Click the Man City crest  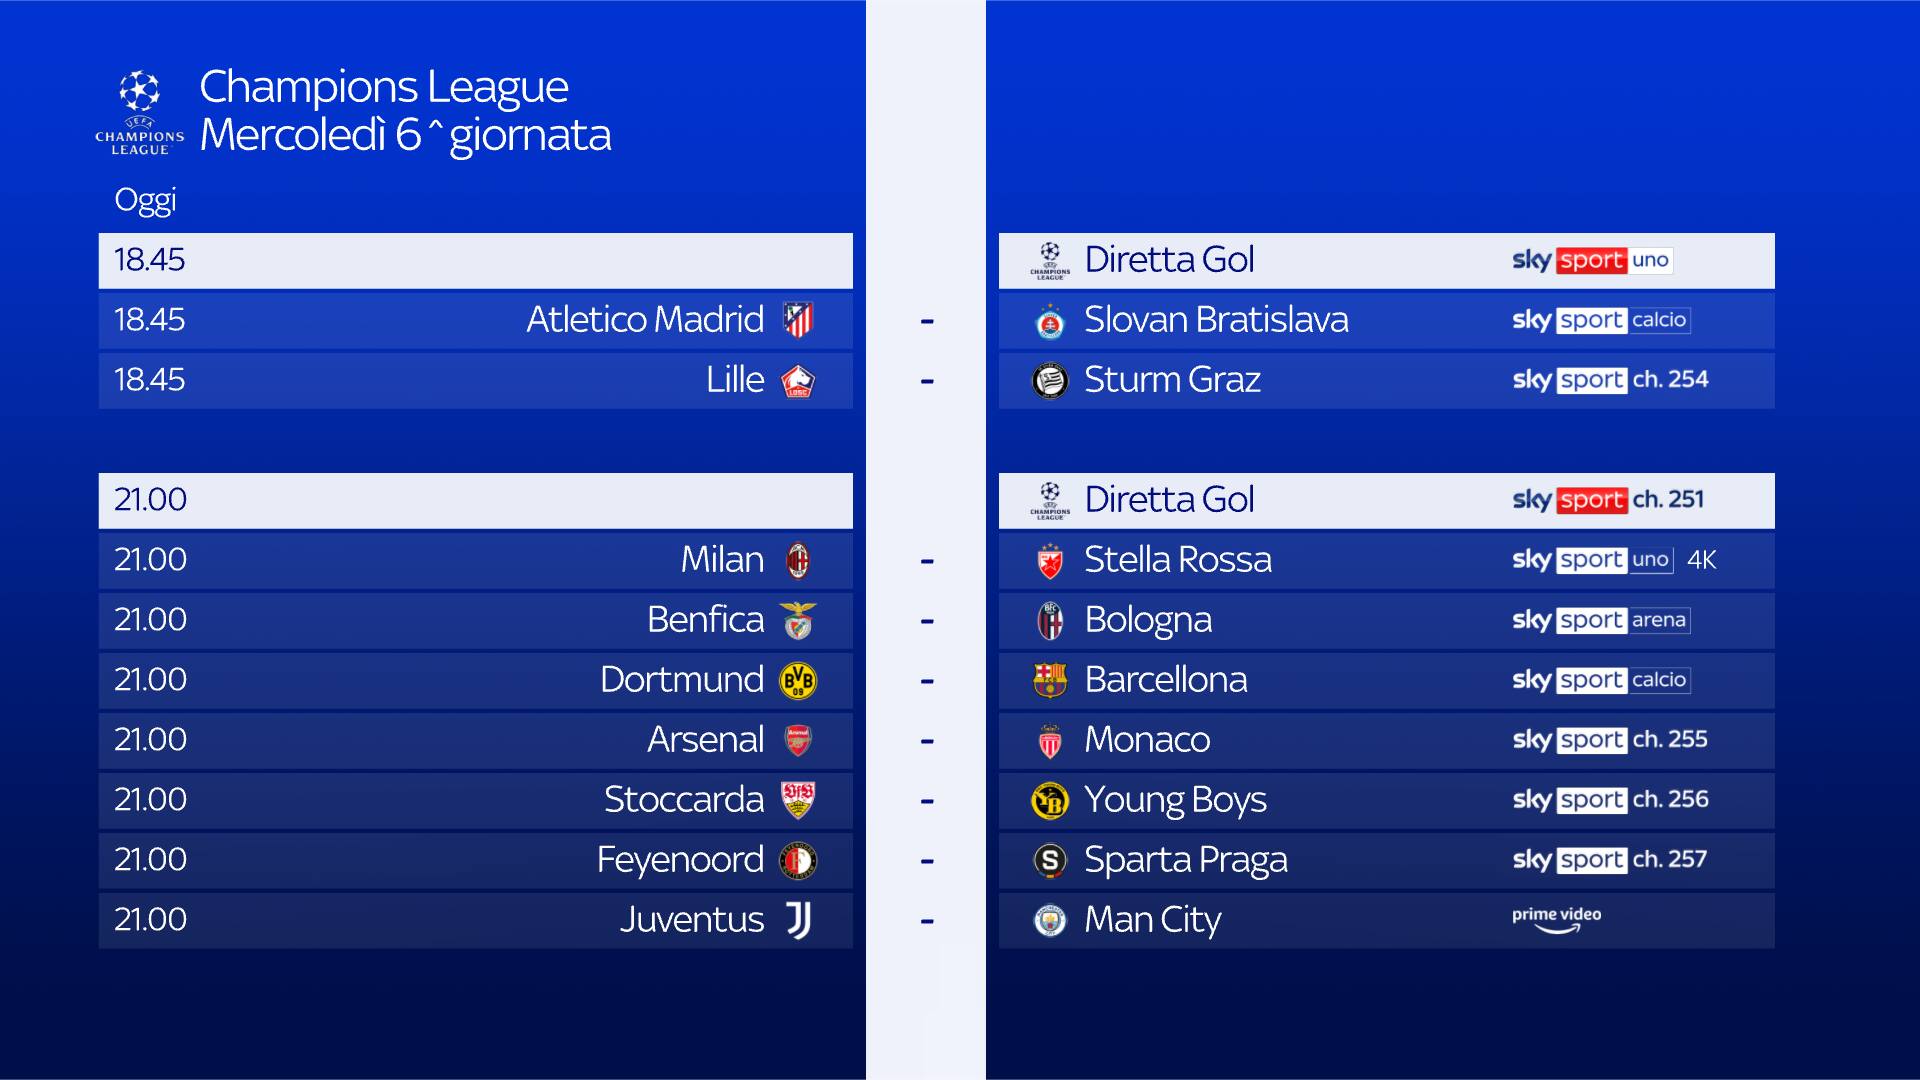(x=1050, y=920)
